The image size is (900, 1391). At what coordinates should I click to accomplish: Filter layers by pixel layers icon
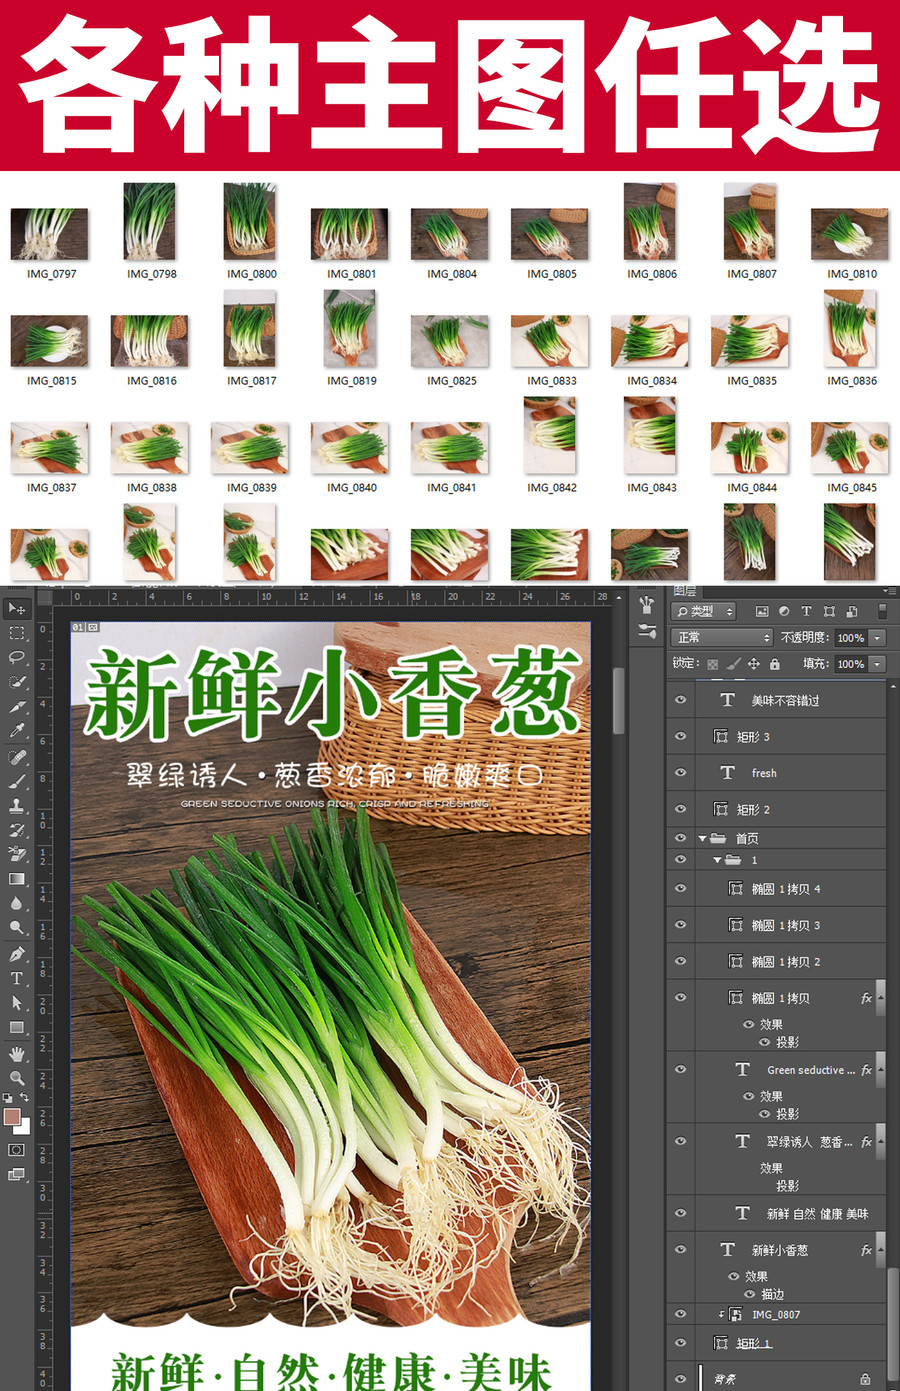pyautogui.click(x=762, y=611)
